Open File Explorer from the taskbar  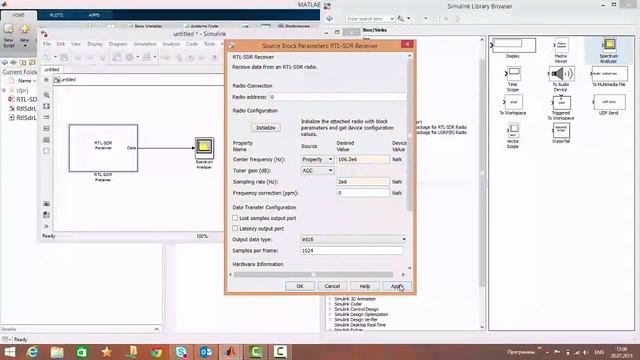(57, 352)
